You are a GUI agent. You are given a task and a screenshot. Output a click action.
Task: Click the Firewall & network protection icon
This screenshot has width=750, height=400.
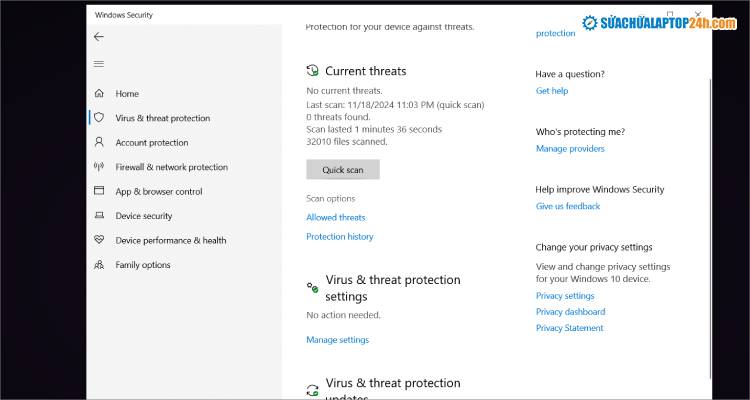click(98, 167)
